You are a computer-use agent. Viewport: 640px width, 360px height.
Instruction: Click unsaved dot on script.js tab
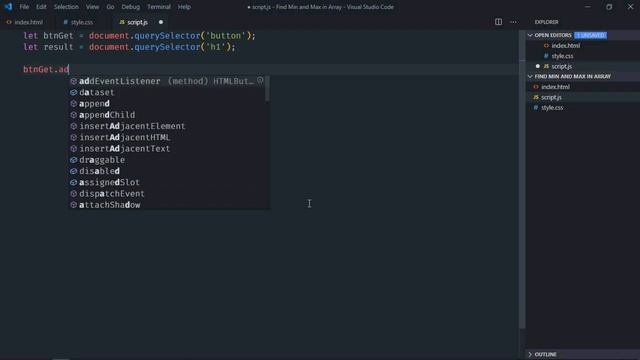coord(161,22)
